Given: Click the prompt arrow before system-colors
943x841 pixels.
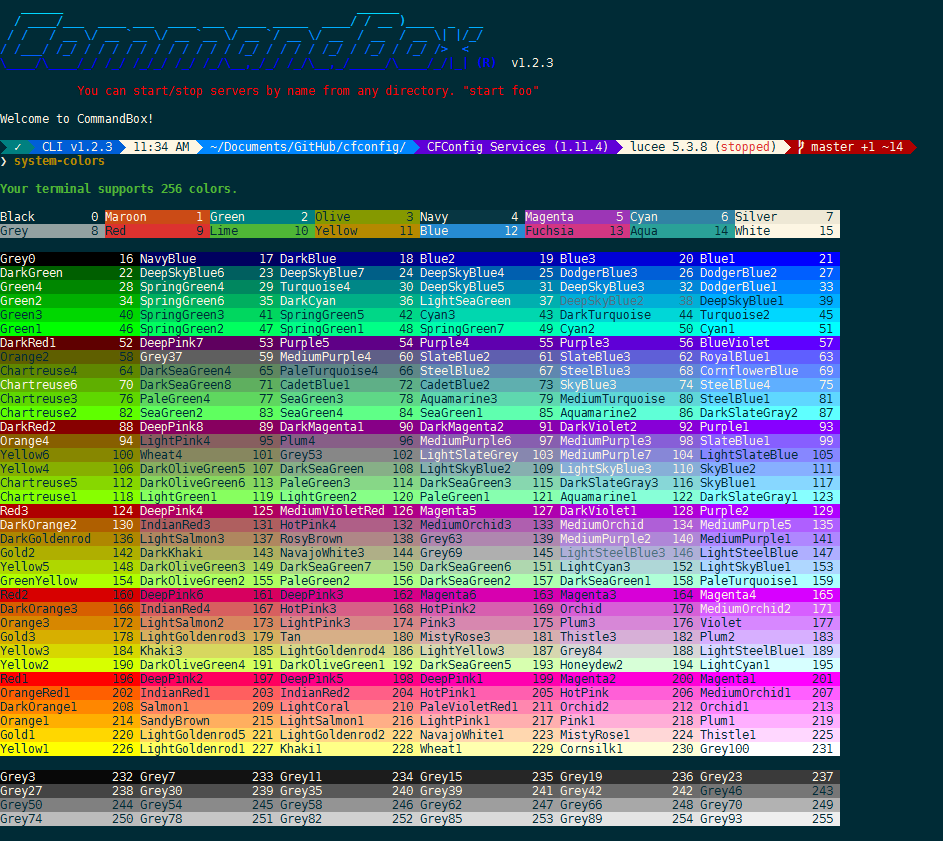Looking at the screenshot, I should (7, 160).
